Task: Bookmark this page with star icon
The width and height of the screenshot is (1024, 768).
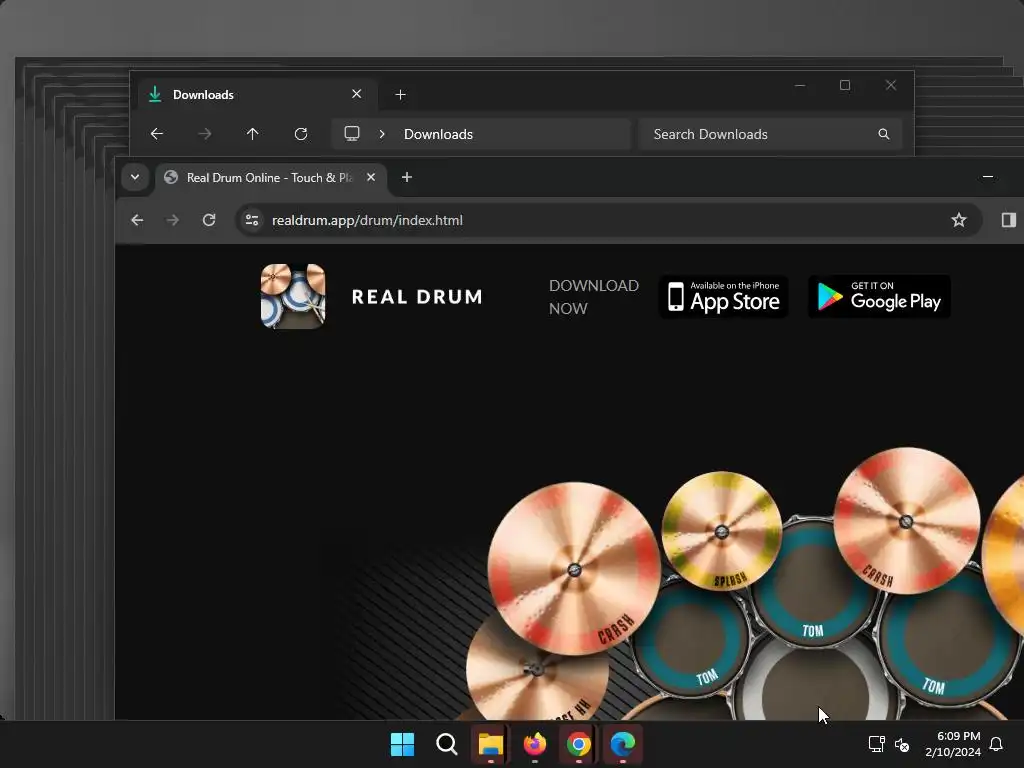Action: [958, 220]
